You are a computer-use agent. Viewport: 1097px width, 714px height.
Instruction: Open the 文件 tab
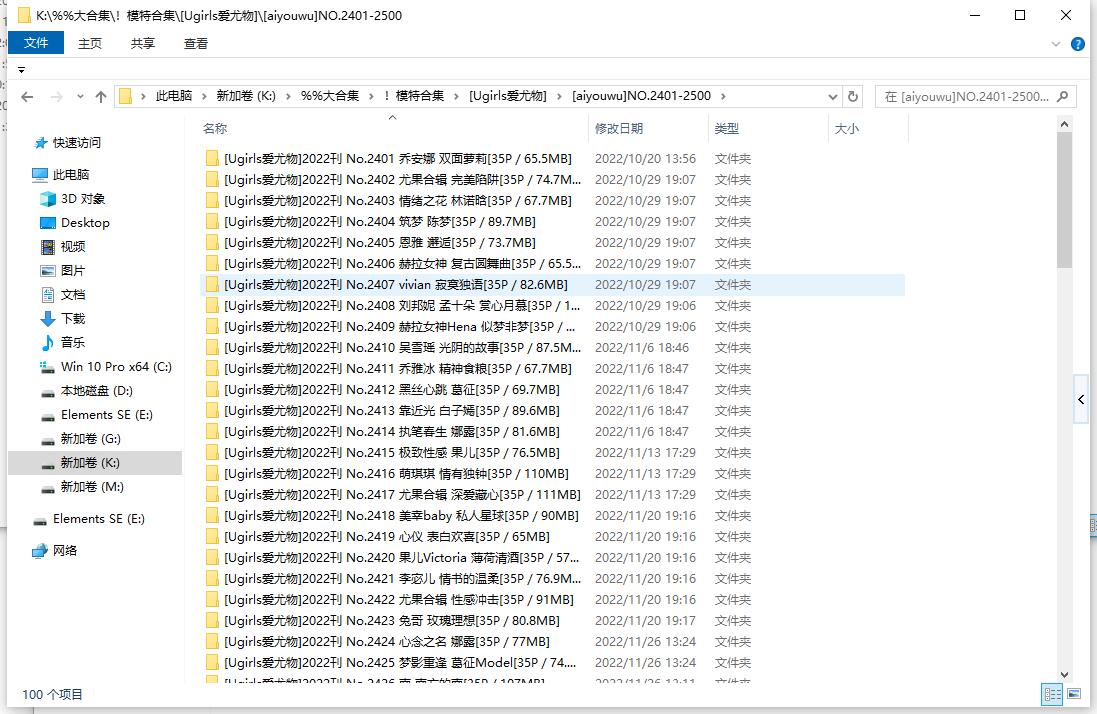point(36,43)
